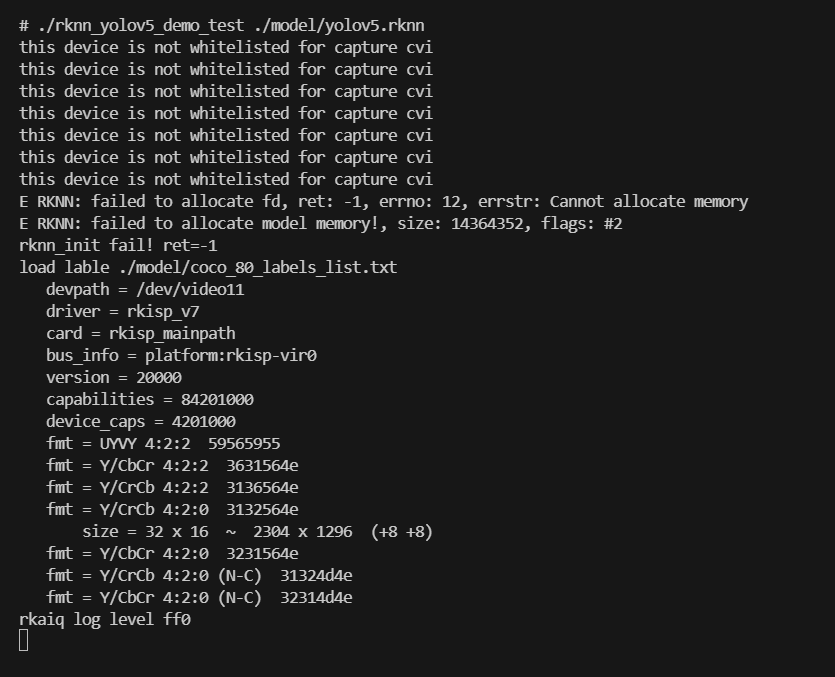The height and width of the screenshot is (677, 835).
Task: Click the 'rknn_init fail! ret=-1' line
Action: 118,246
